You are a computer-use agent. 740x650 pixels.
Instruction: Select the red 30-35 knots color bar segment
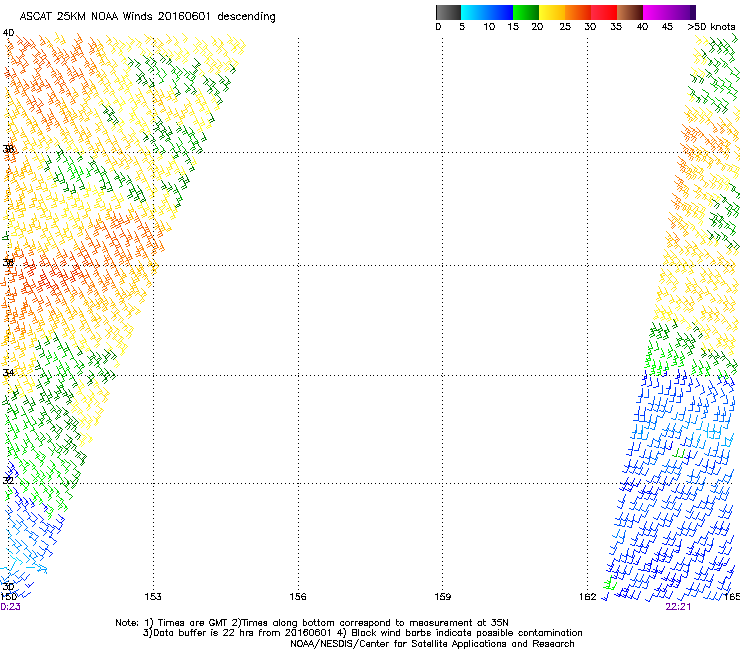point(604,12)
